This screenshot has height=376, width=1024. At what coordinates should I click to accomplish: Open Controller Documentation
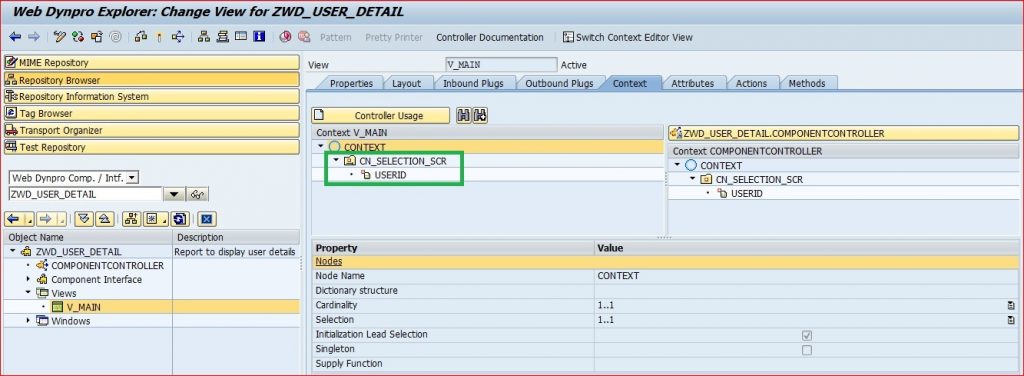click(490, 37)
